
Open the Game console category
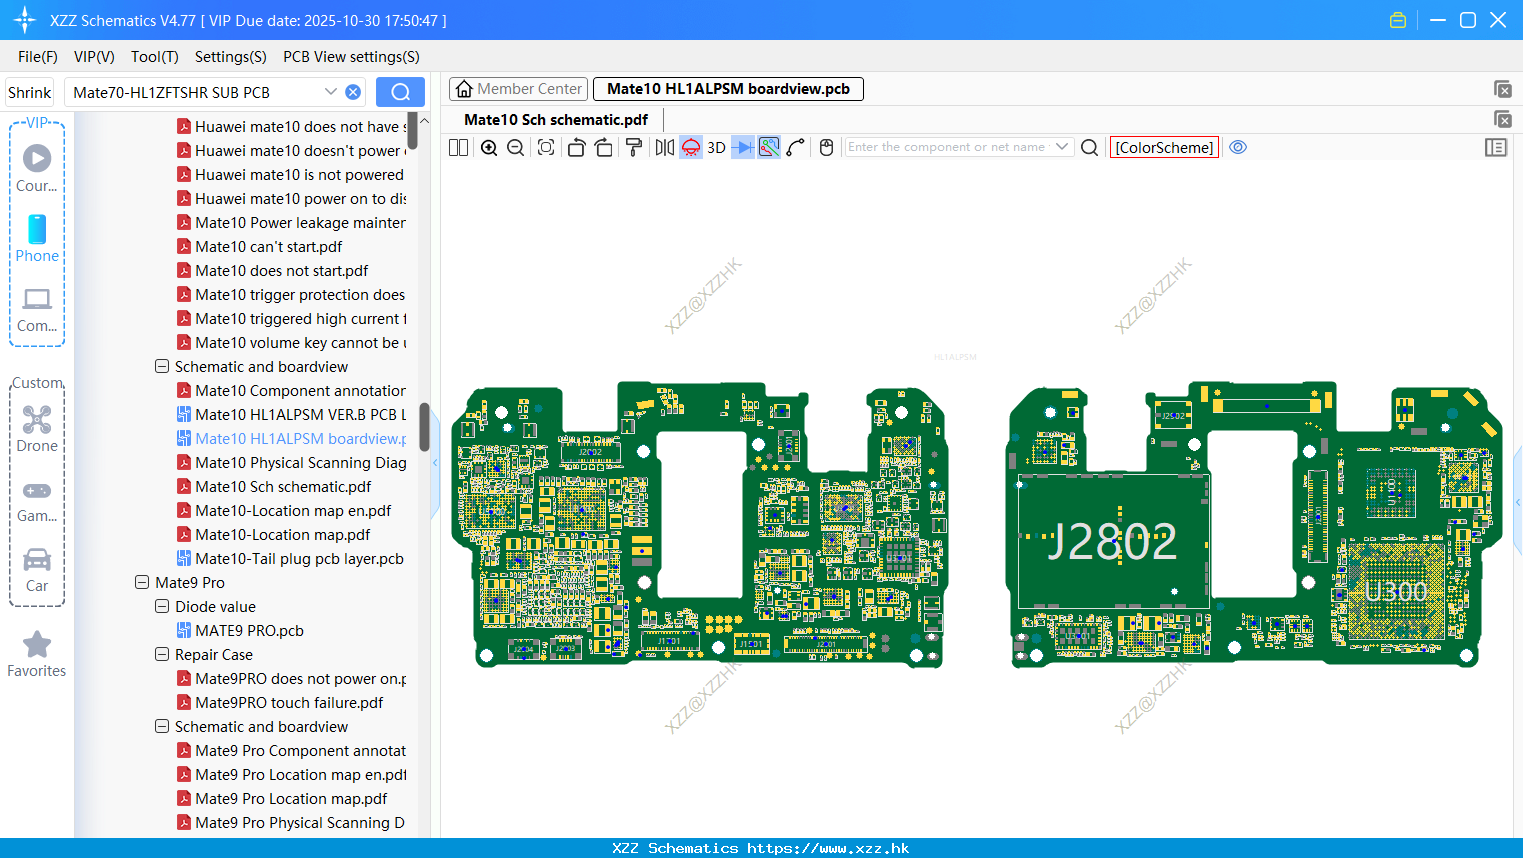(37, 500)
